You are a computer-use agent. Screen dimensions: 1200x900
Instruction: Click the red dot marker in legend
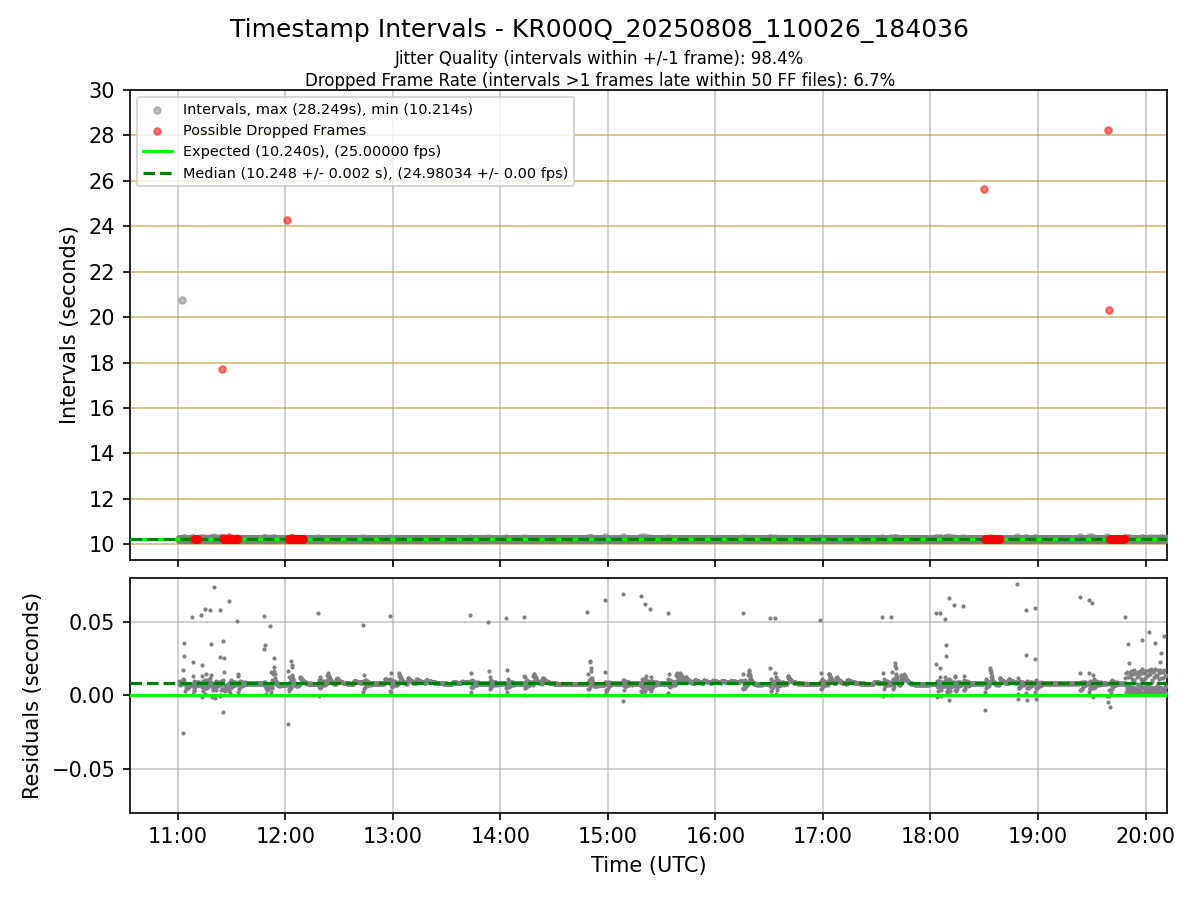pos(157,131)
